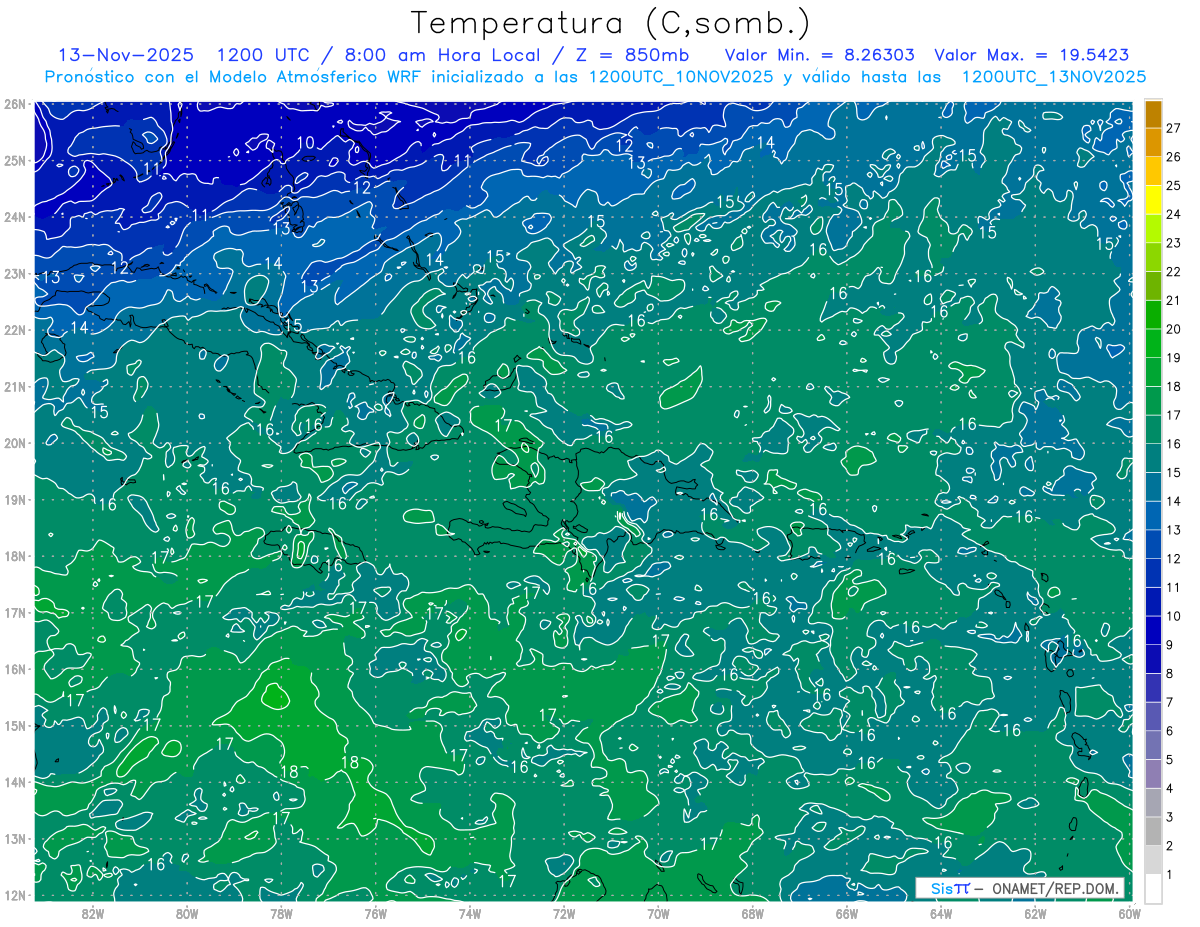The height and width of the screenshot is (927, 1200).
Task: Click the longitude axis label '72W'
Action: [x=563, y=913]
